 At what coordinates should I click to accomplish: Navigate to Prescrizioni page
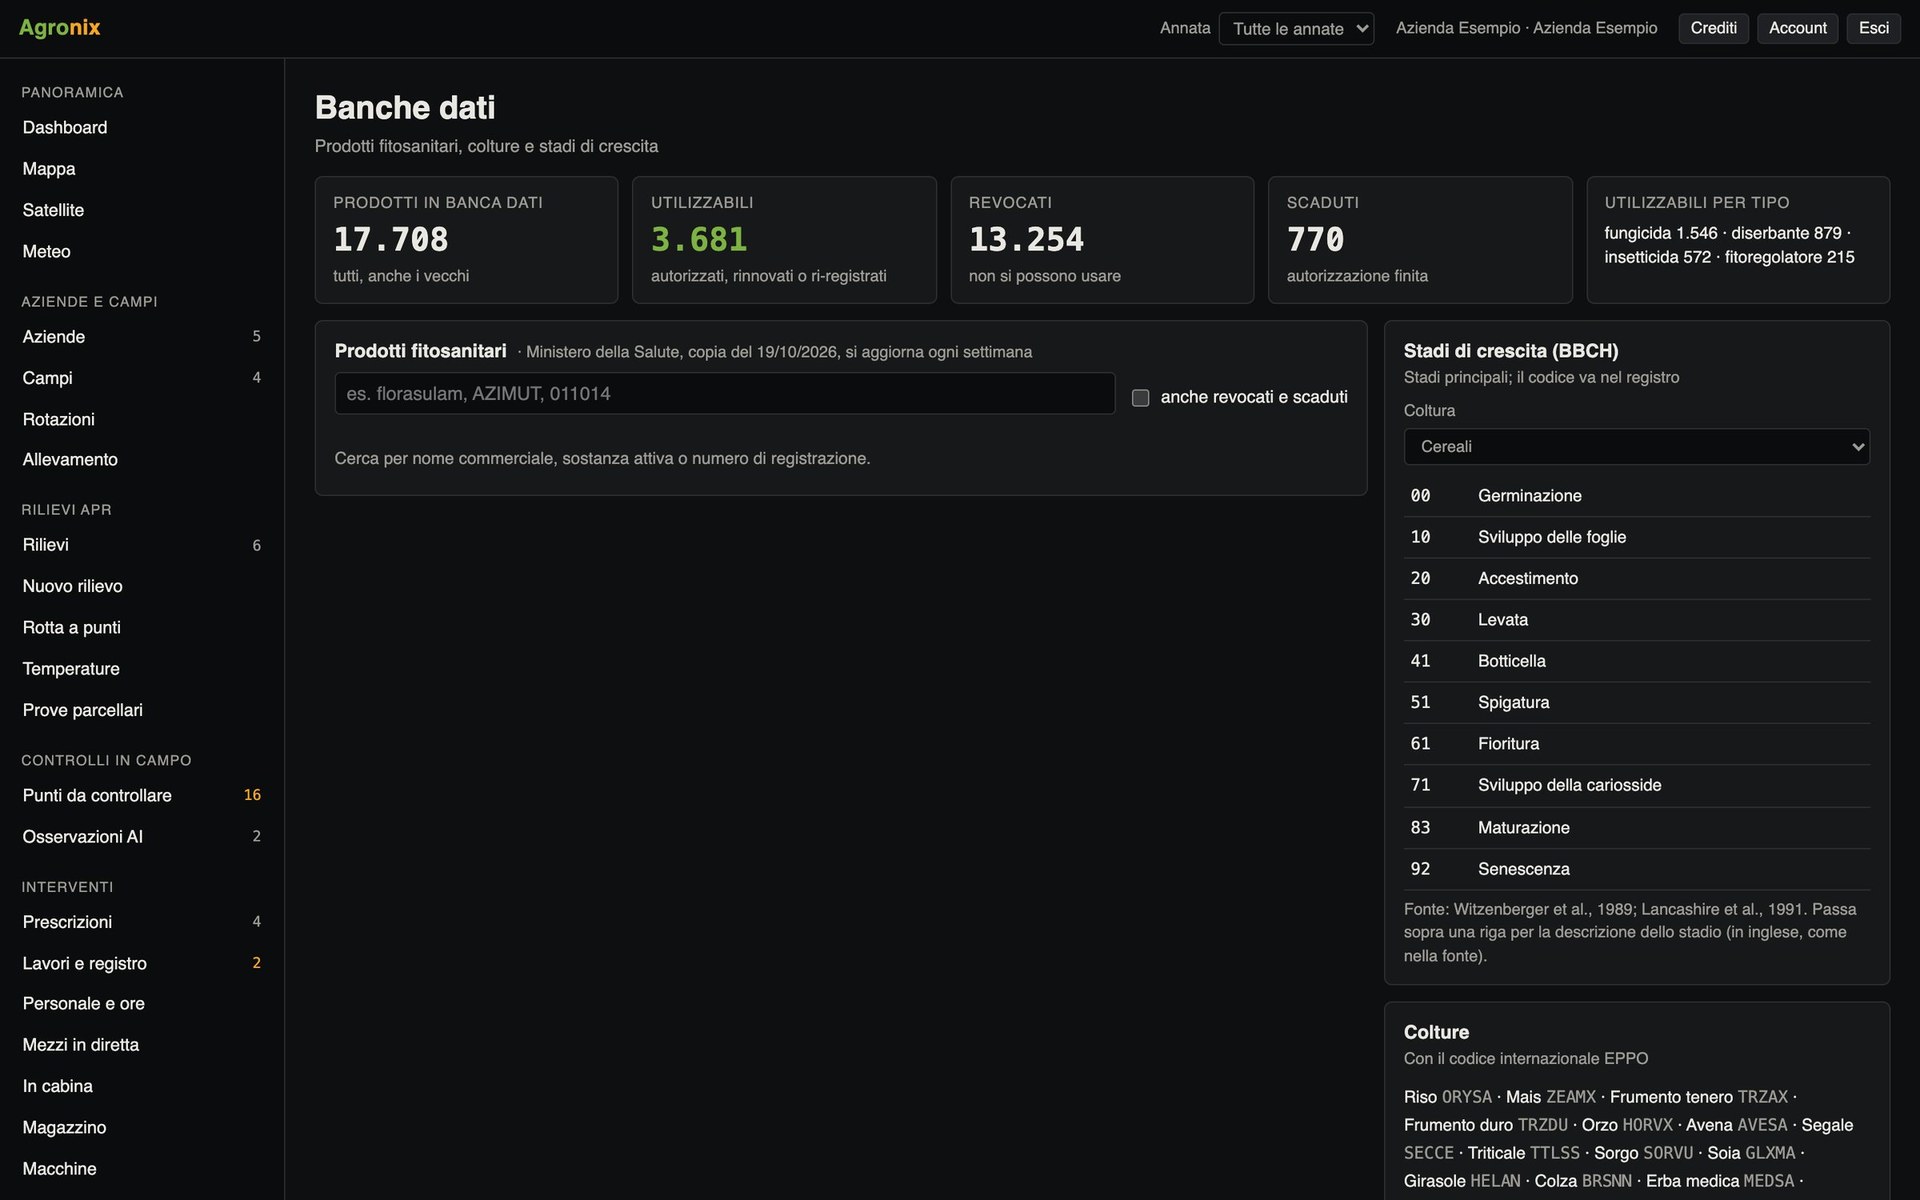(x=142, y=922)
